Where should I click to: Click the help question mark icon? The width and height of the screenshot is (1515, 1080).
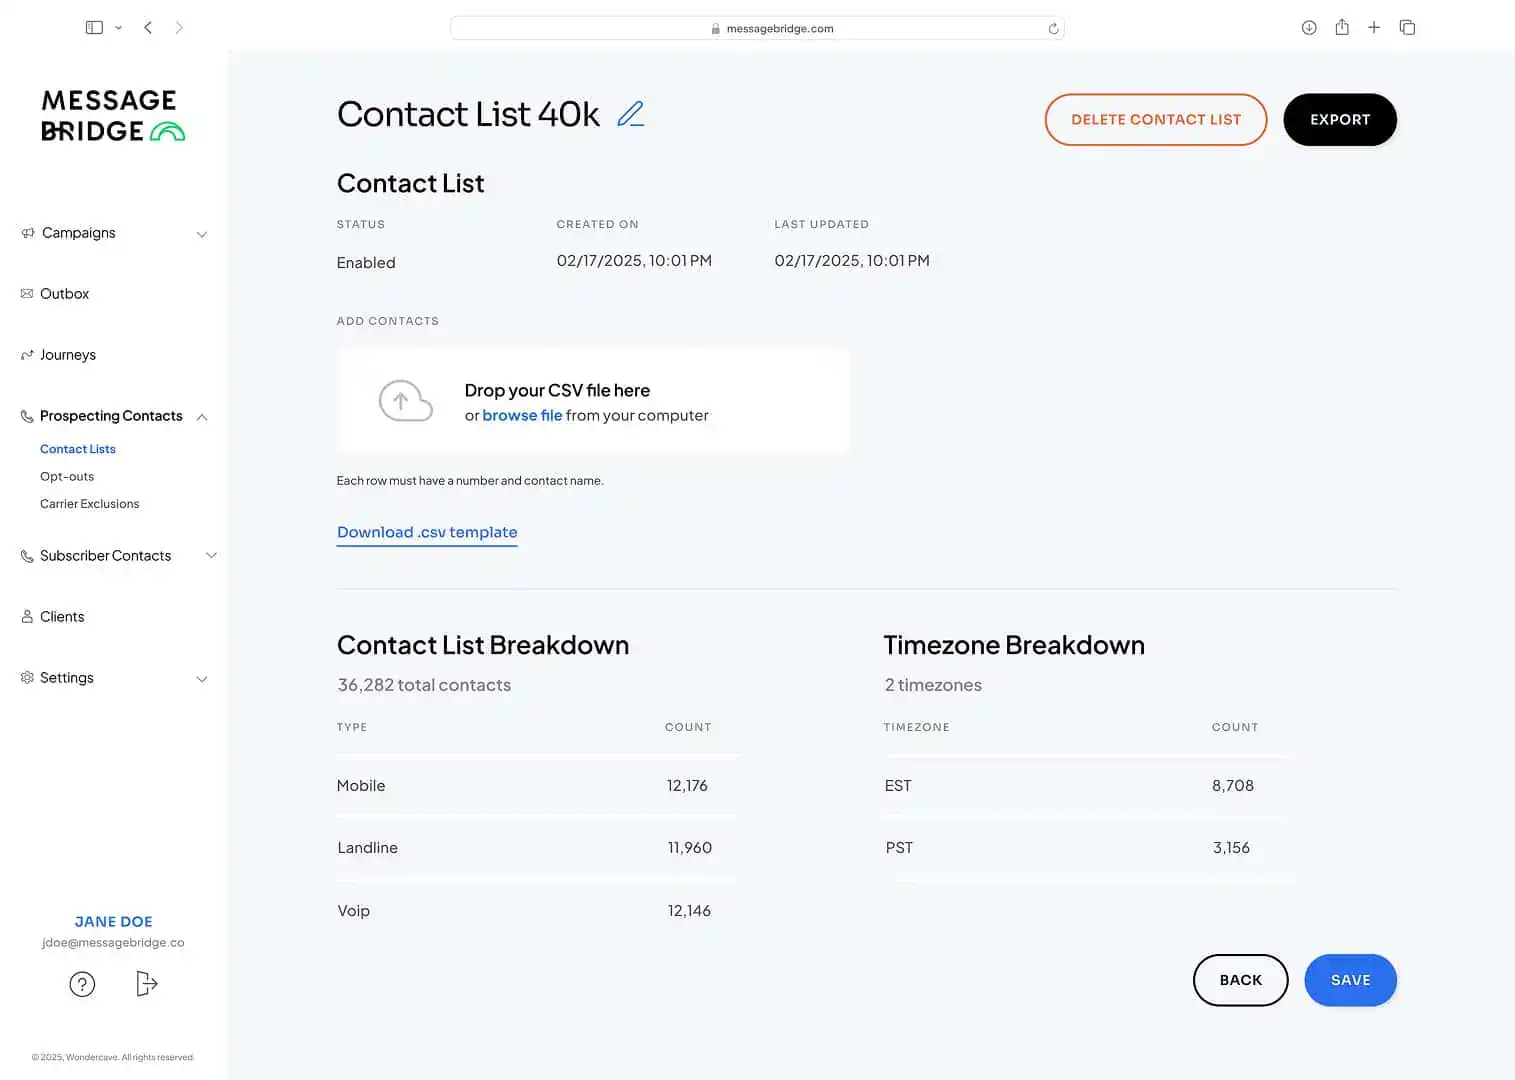[x=82, y=984]
